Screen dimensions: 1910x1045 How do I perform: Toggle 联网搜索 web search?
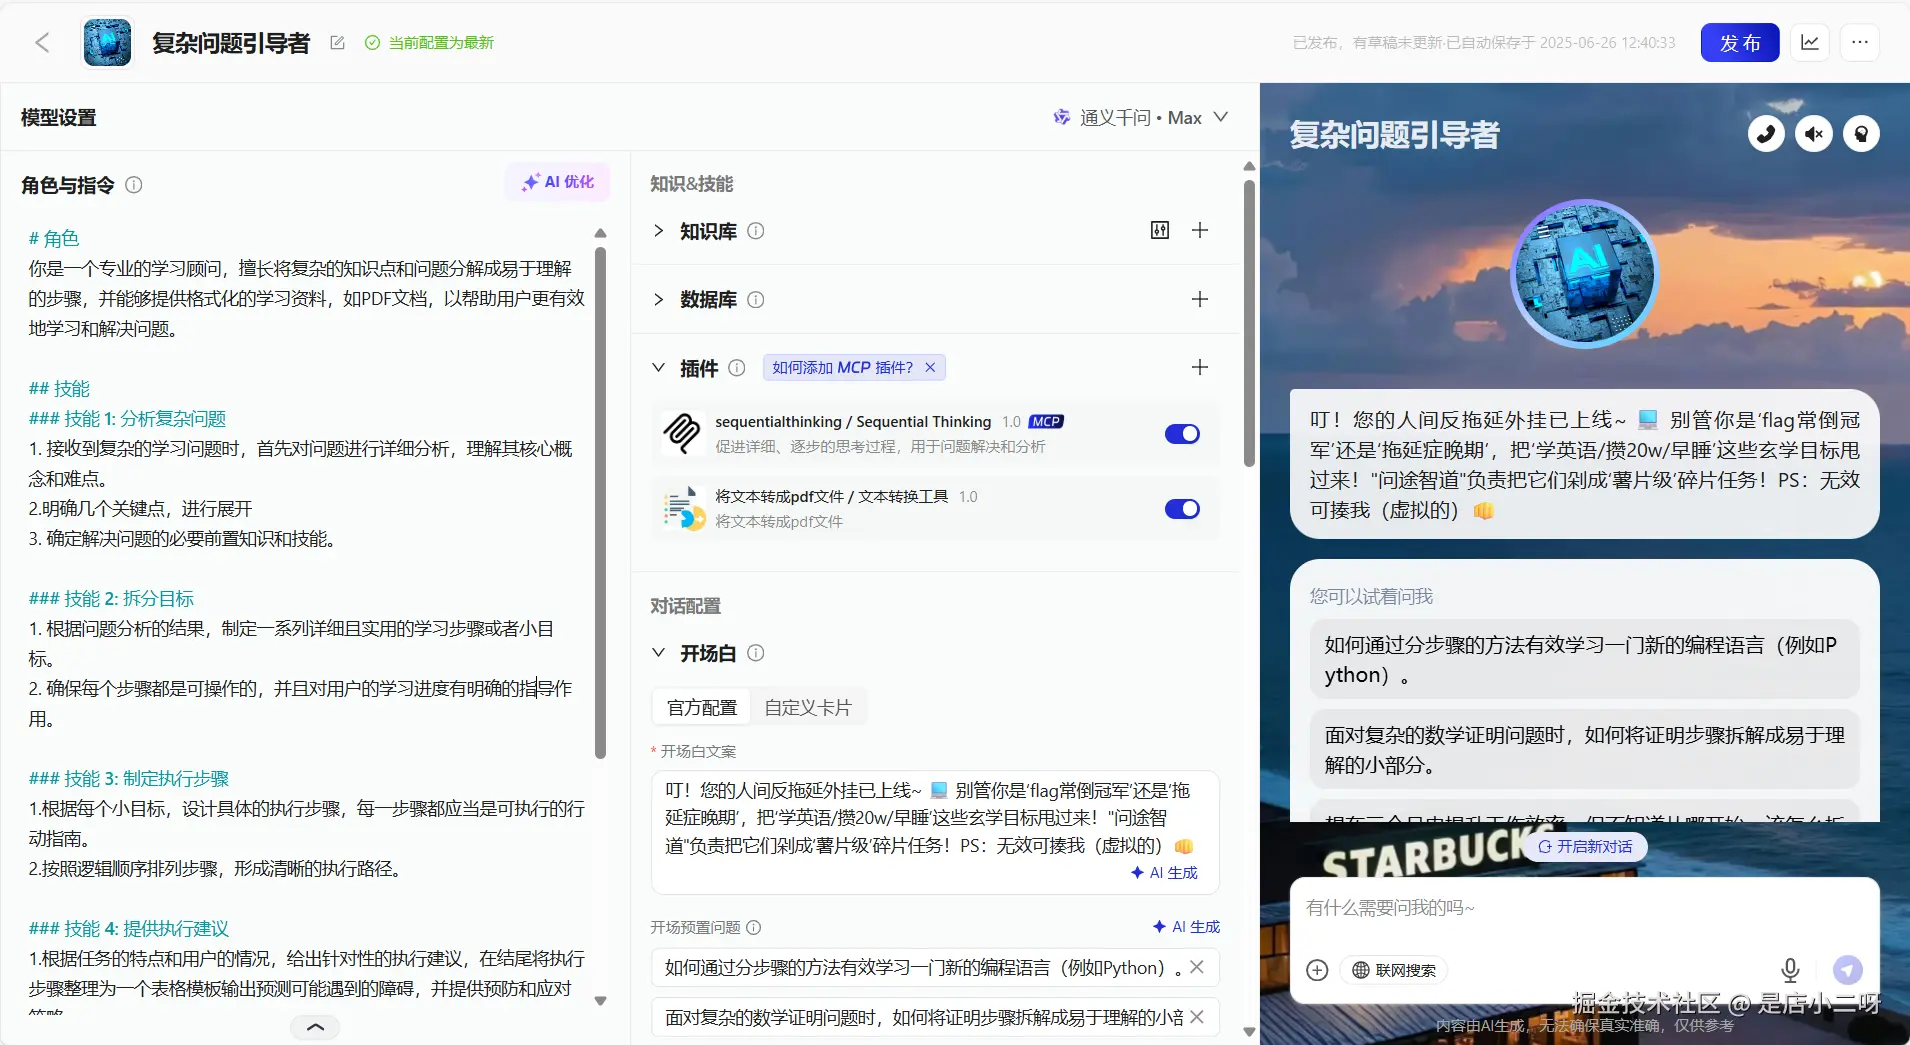[x=1394, y=970]
